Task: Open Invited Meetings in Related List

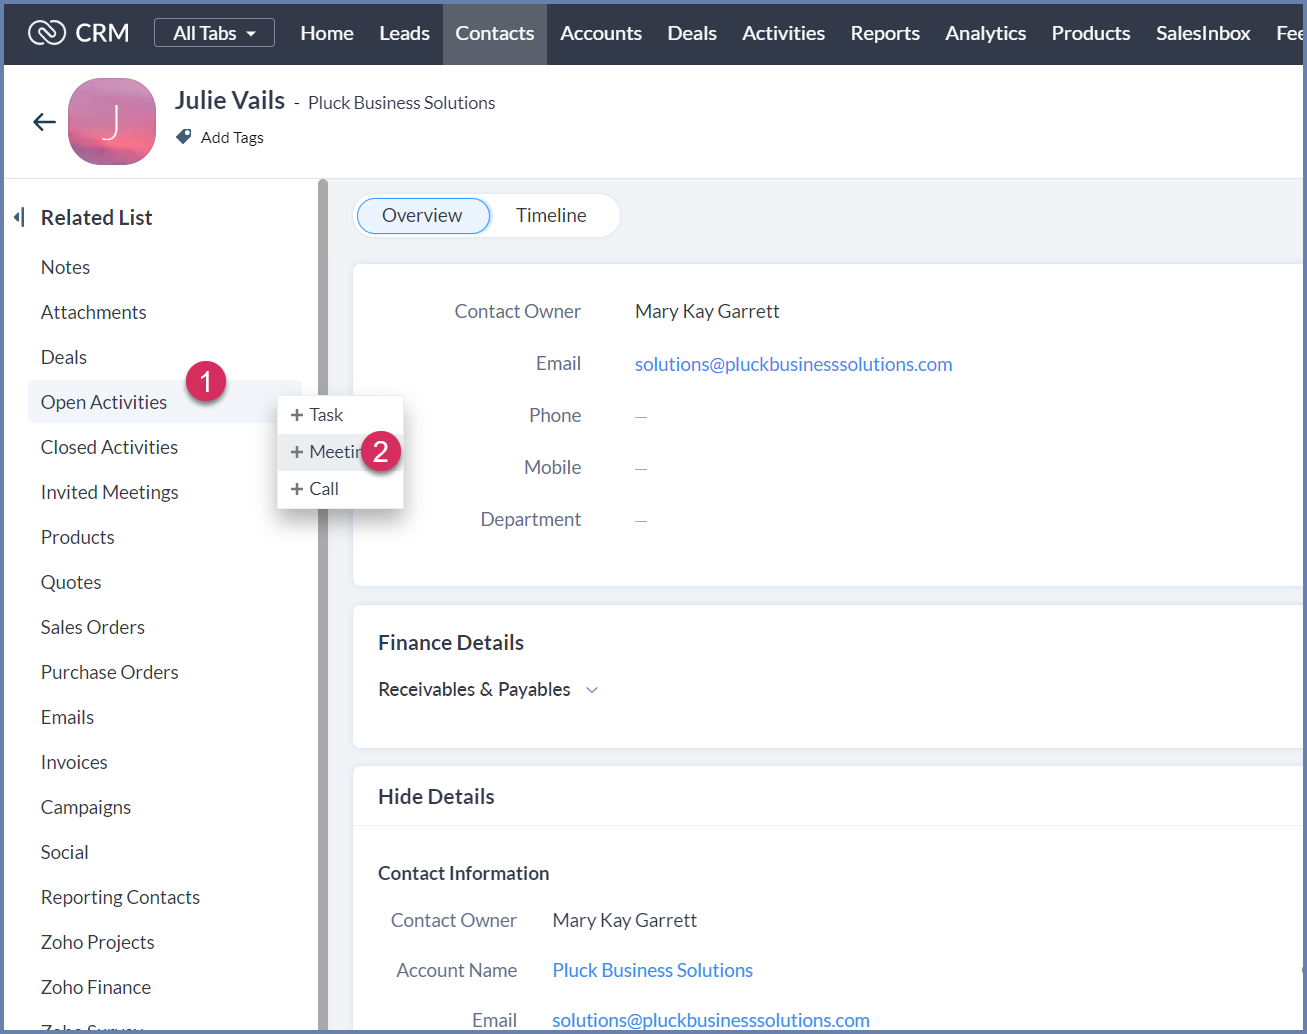Action: pos(110,492)
